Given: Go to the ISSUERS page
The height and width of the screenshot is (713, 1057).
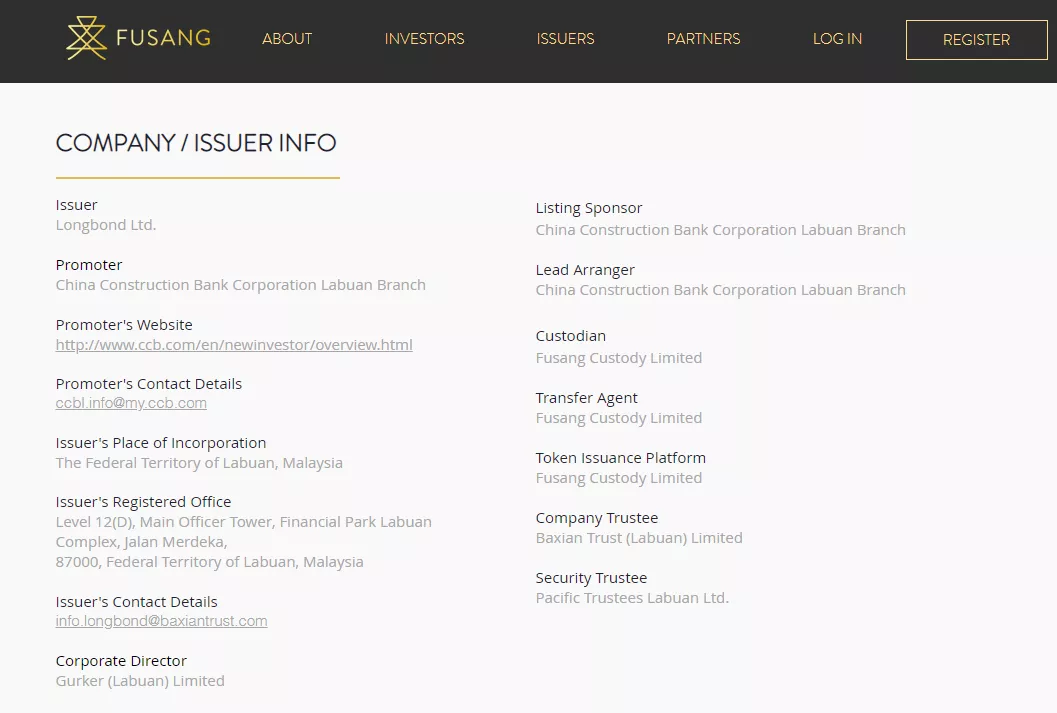Looking at the screenshot, I should click(565, 39).
